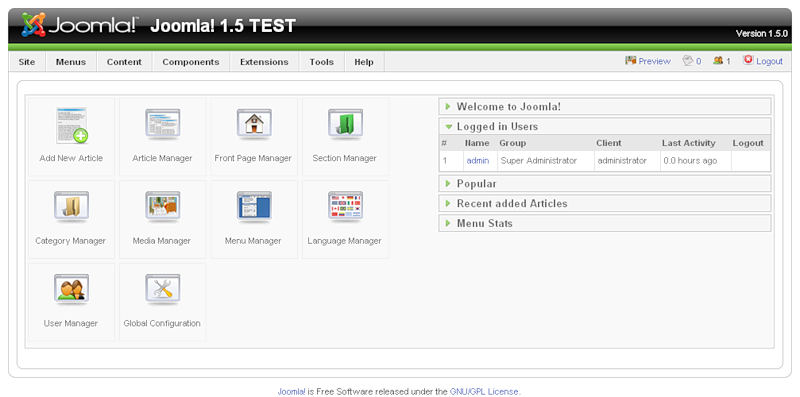Click the Preview link
Image resolution: width=800 pixels, height=397 pixels.
coord(654,61)
